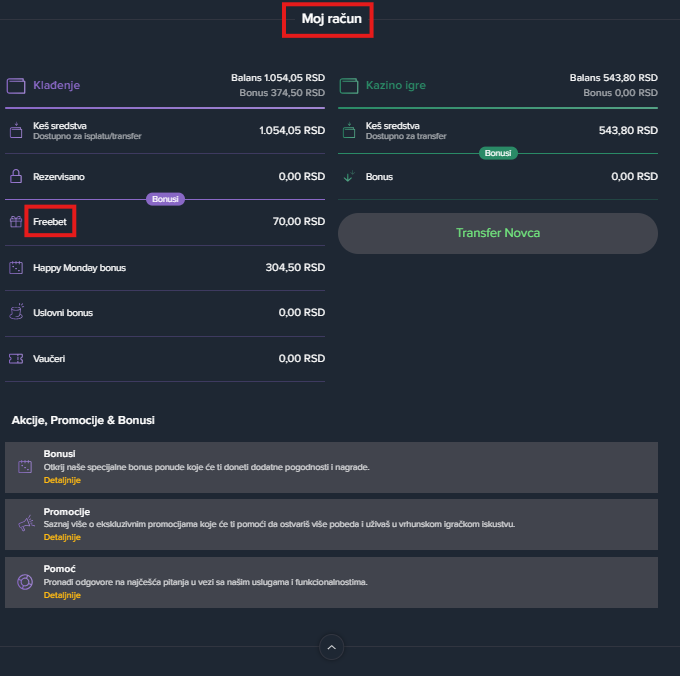Click the Kazino igre wallet icon
The image size is (680, 676).
click(x=349, y=86)
